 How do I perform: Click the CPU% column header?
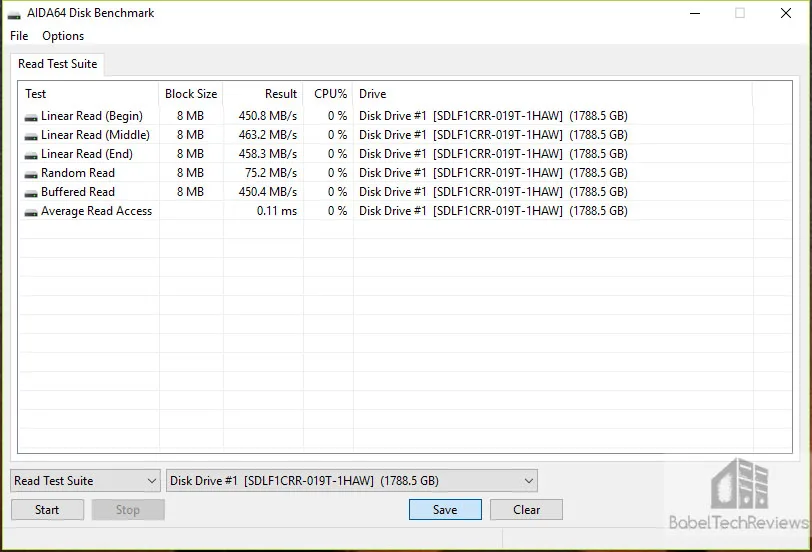pos(328,94)
